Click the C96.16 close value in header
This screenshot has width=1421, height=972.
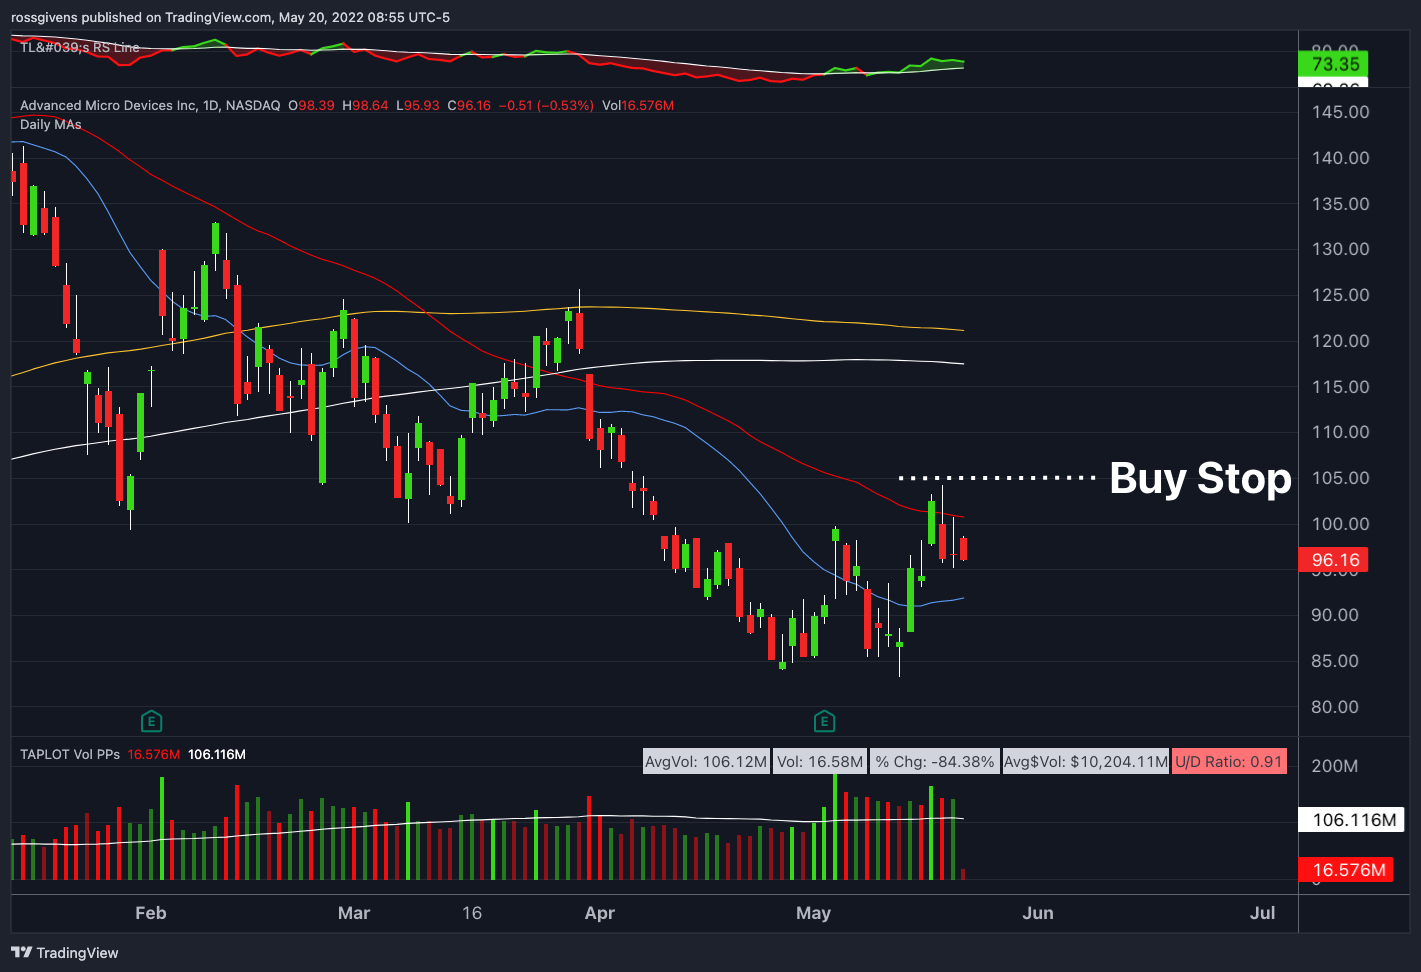469,105
